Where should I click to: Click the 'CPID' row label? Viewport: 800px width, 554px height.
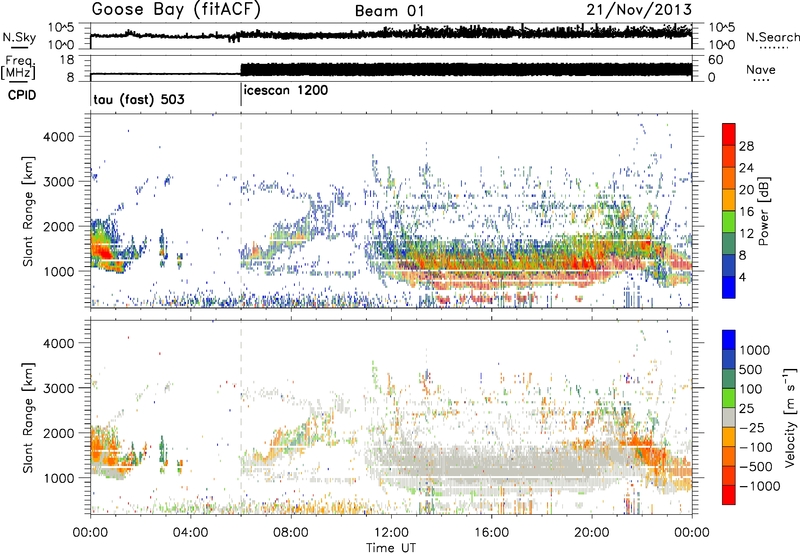22,95
